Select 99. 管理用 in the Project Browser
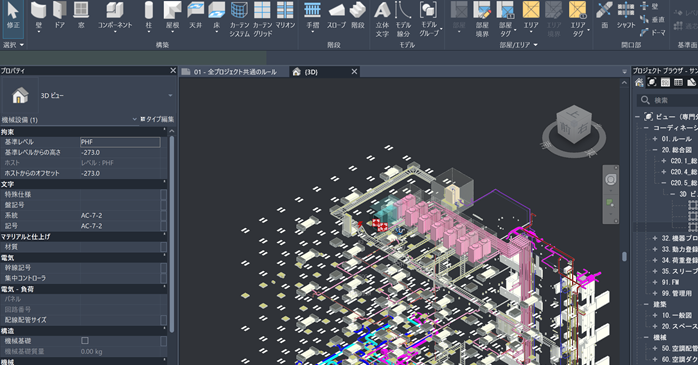Image resolution: width=698 pixels, height=365 pixels. tap(677, 293)
